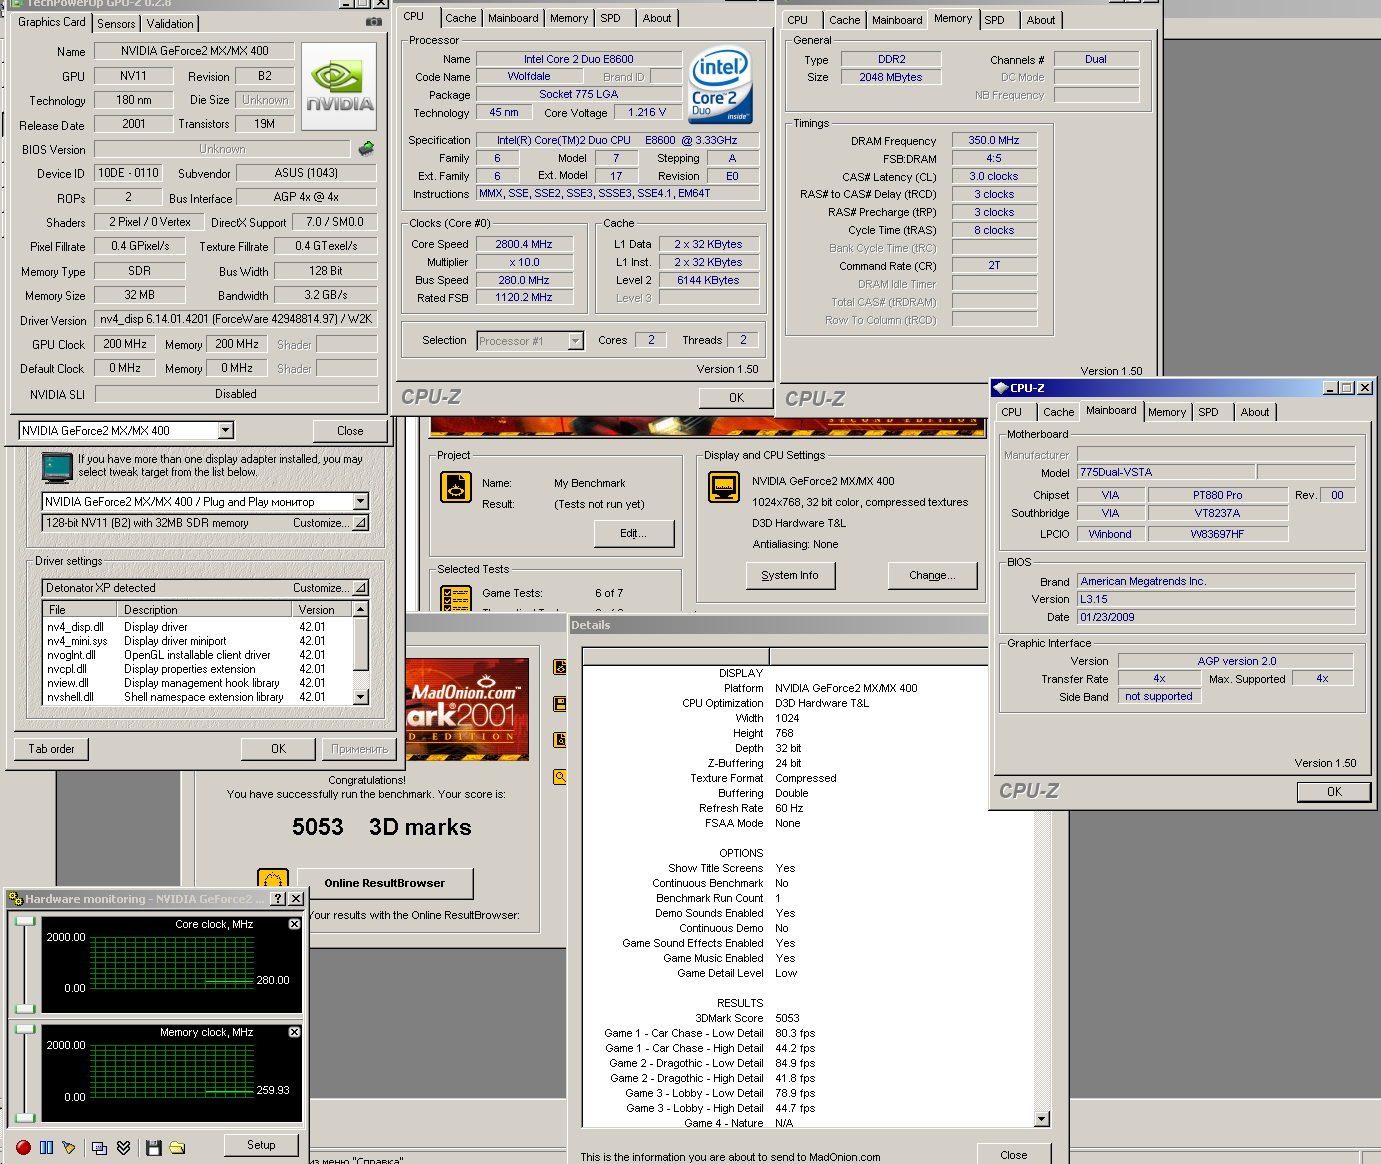Click the yellow magnifier icon in 3DMark results

point(560,776)
